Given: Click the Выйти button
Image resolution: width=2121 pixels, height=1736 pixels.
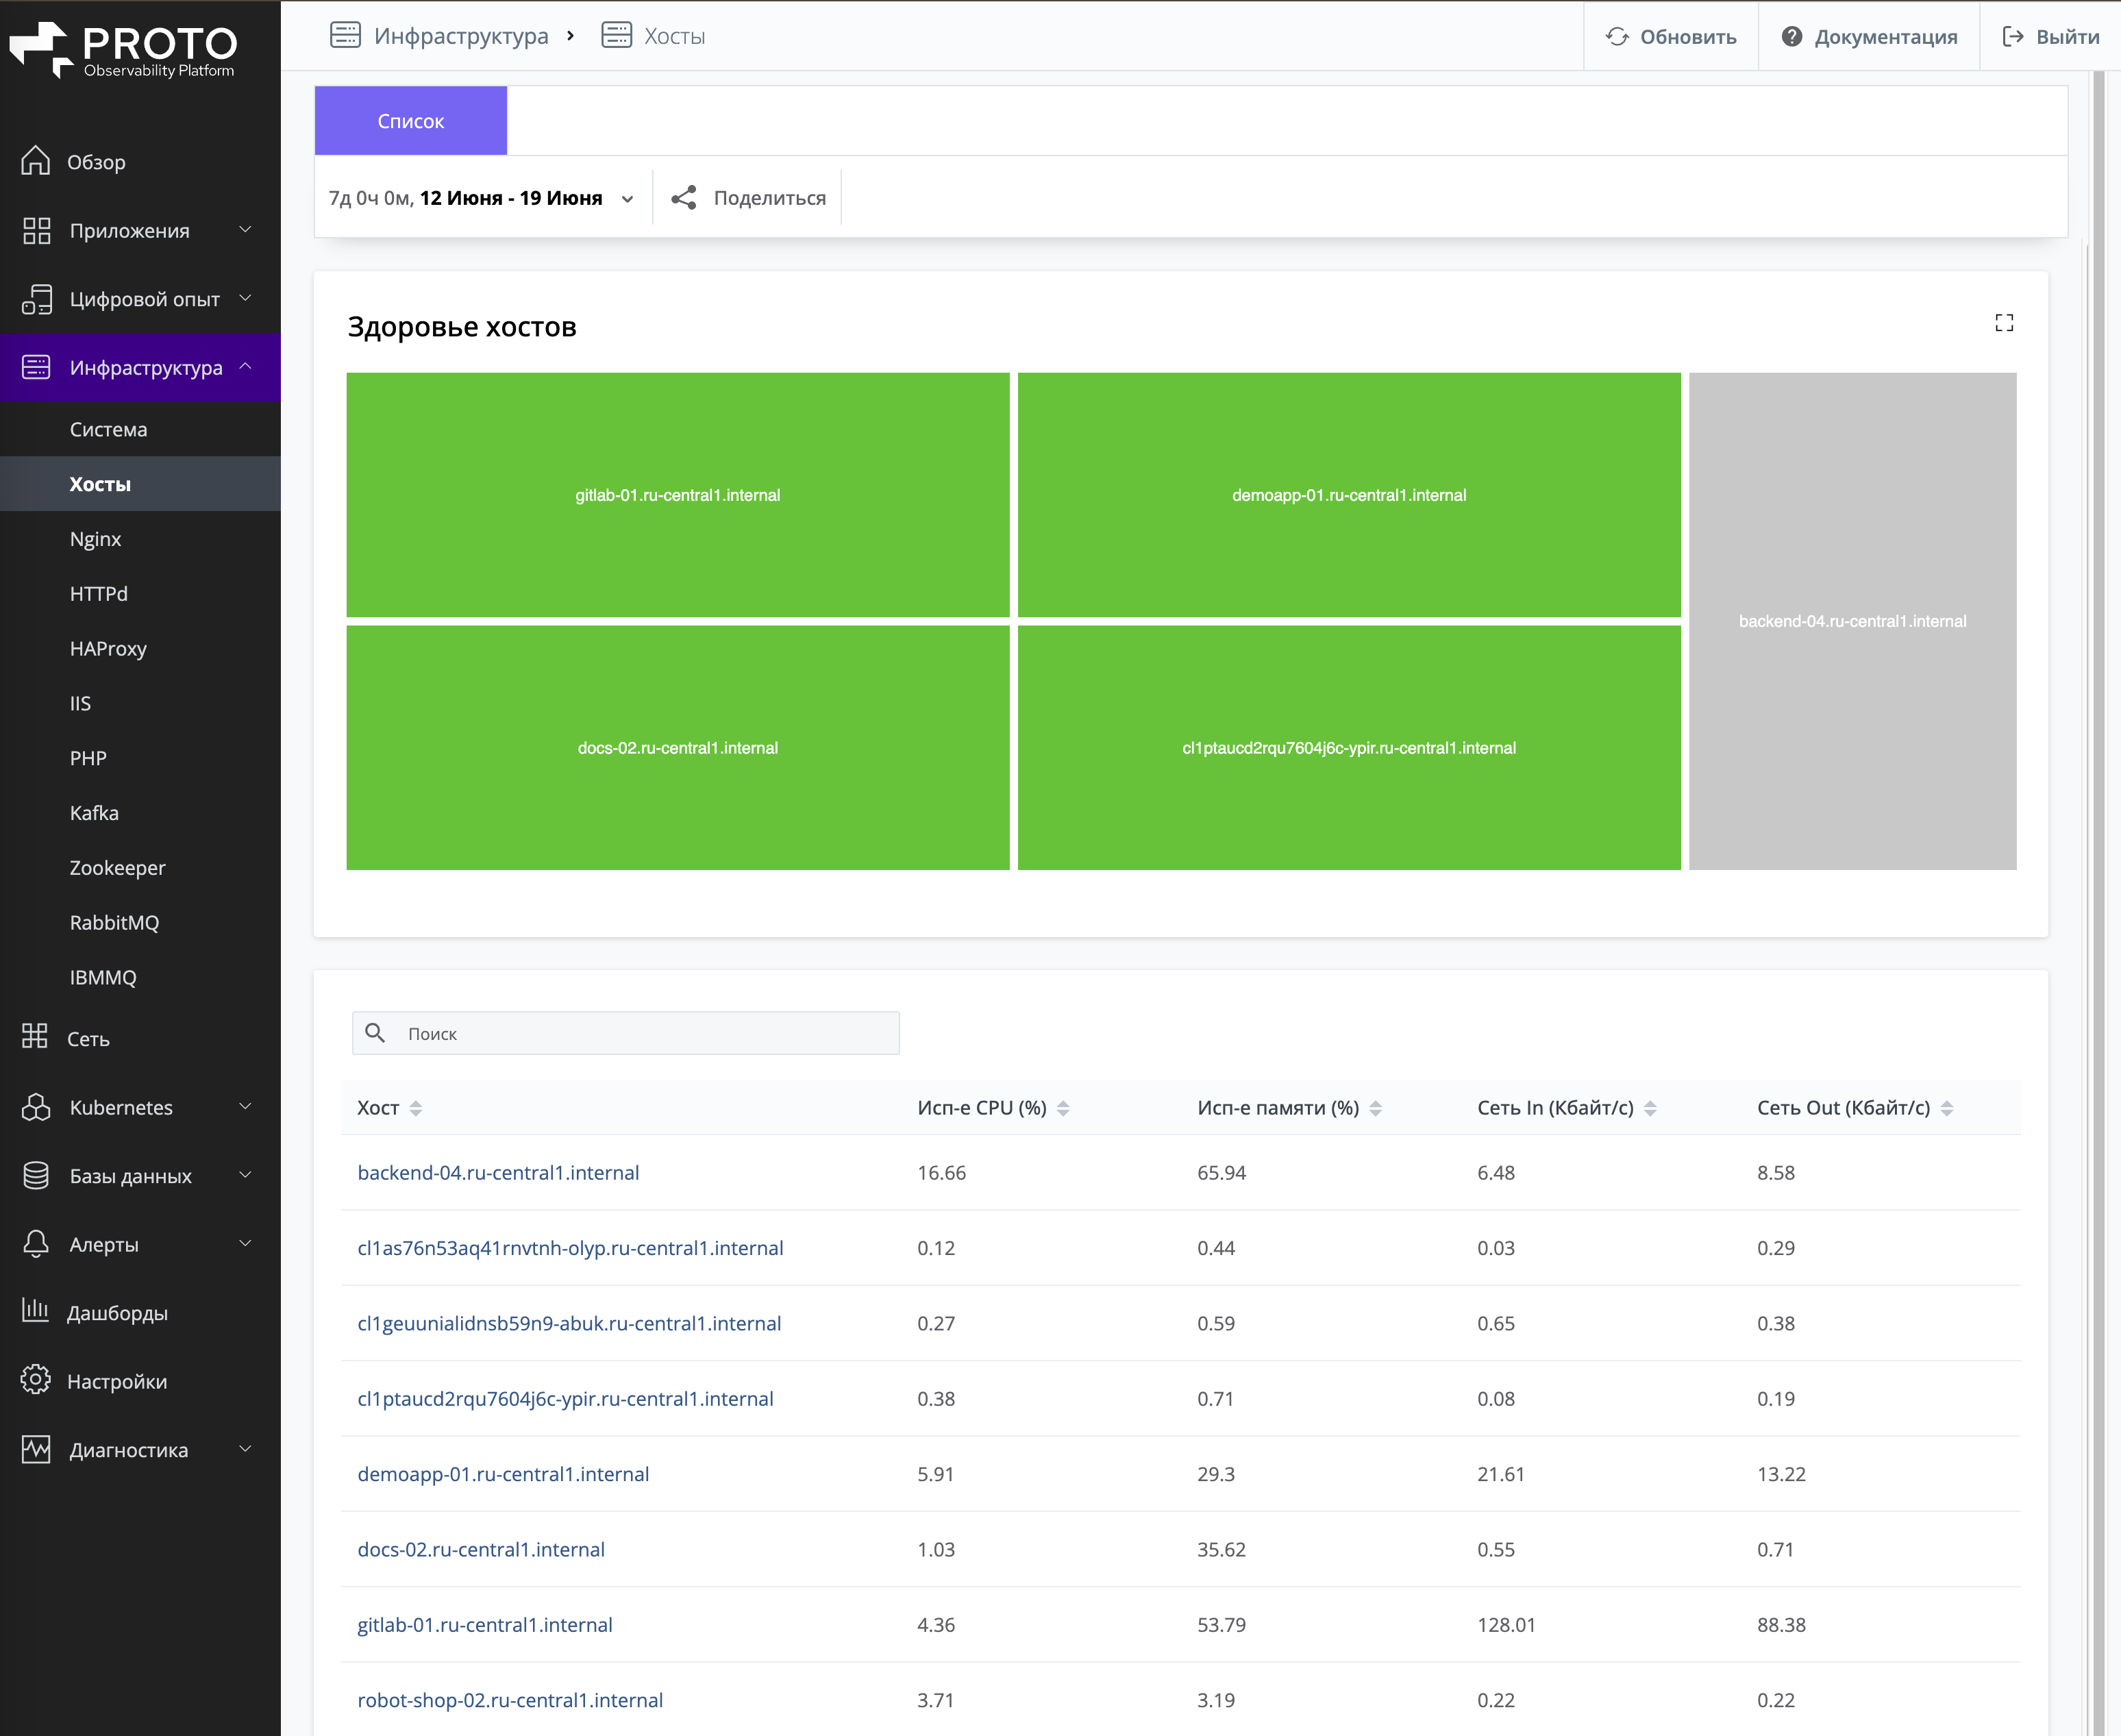Looking at the screenshot, I should [x=2050, y=36].
